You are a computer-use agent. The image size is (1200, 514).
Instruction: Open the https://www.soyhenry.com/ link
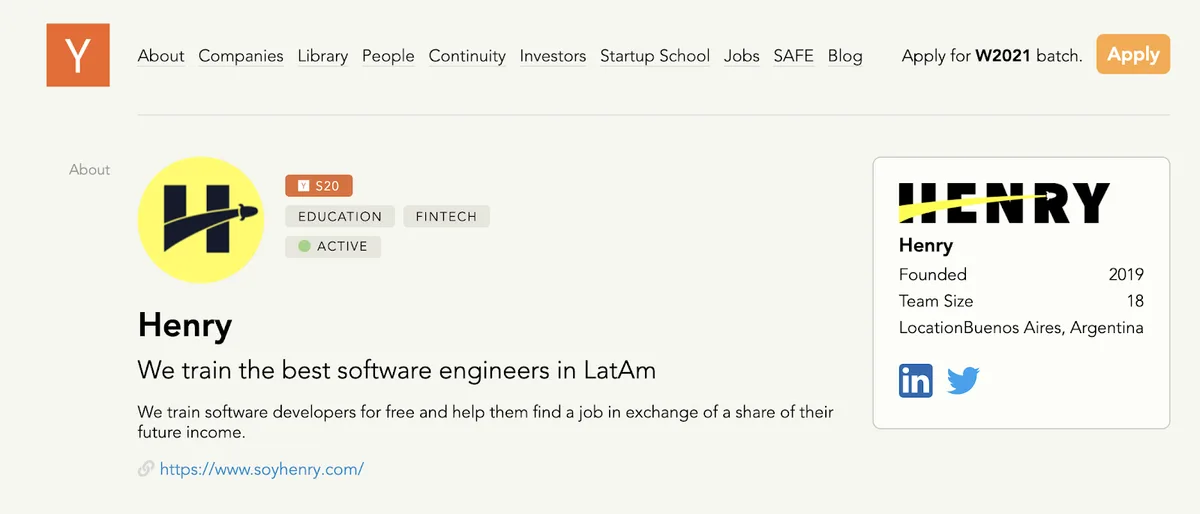coord(262,468)
